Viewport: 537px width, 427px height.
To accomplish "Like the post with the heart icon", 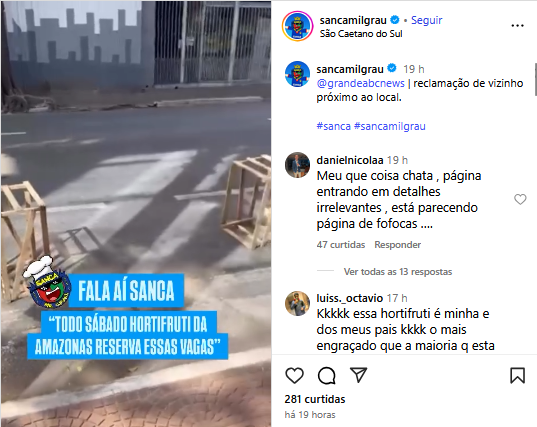I will click(x=295, y=376).
